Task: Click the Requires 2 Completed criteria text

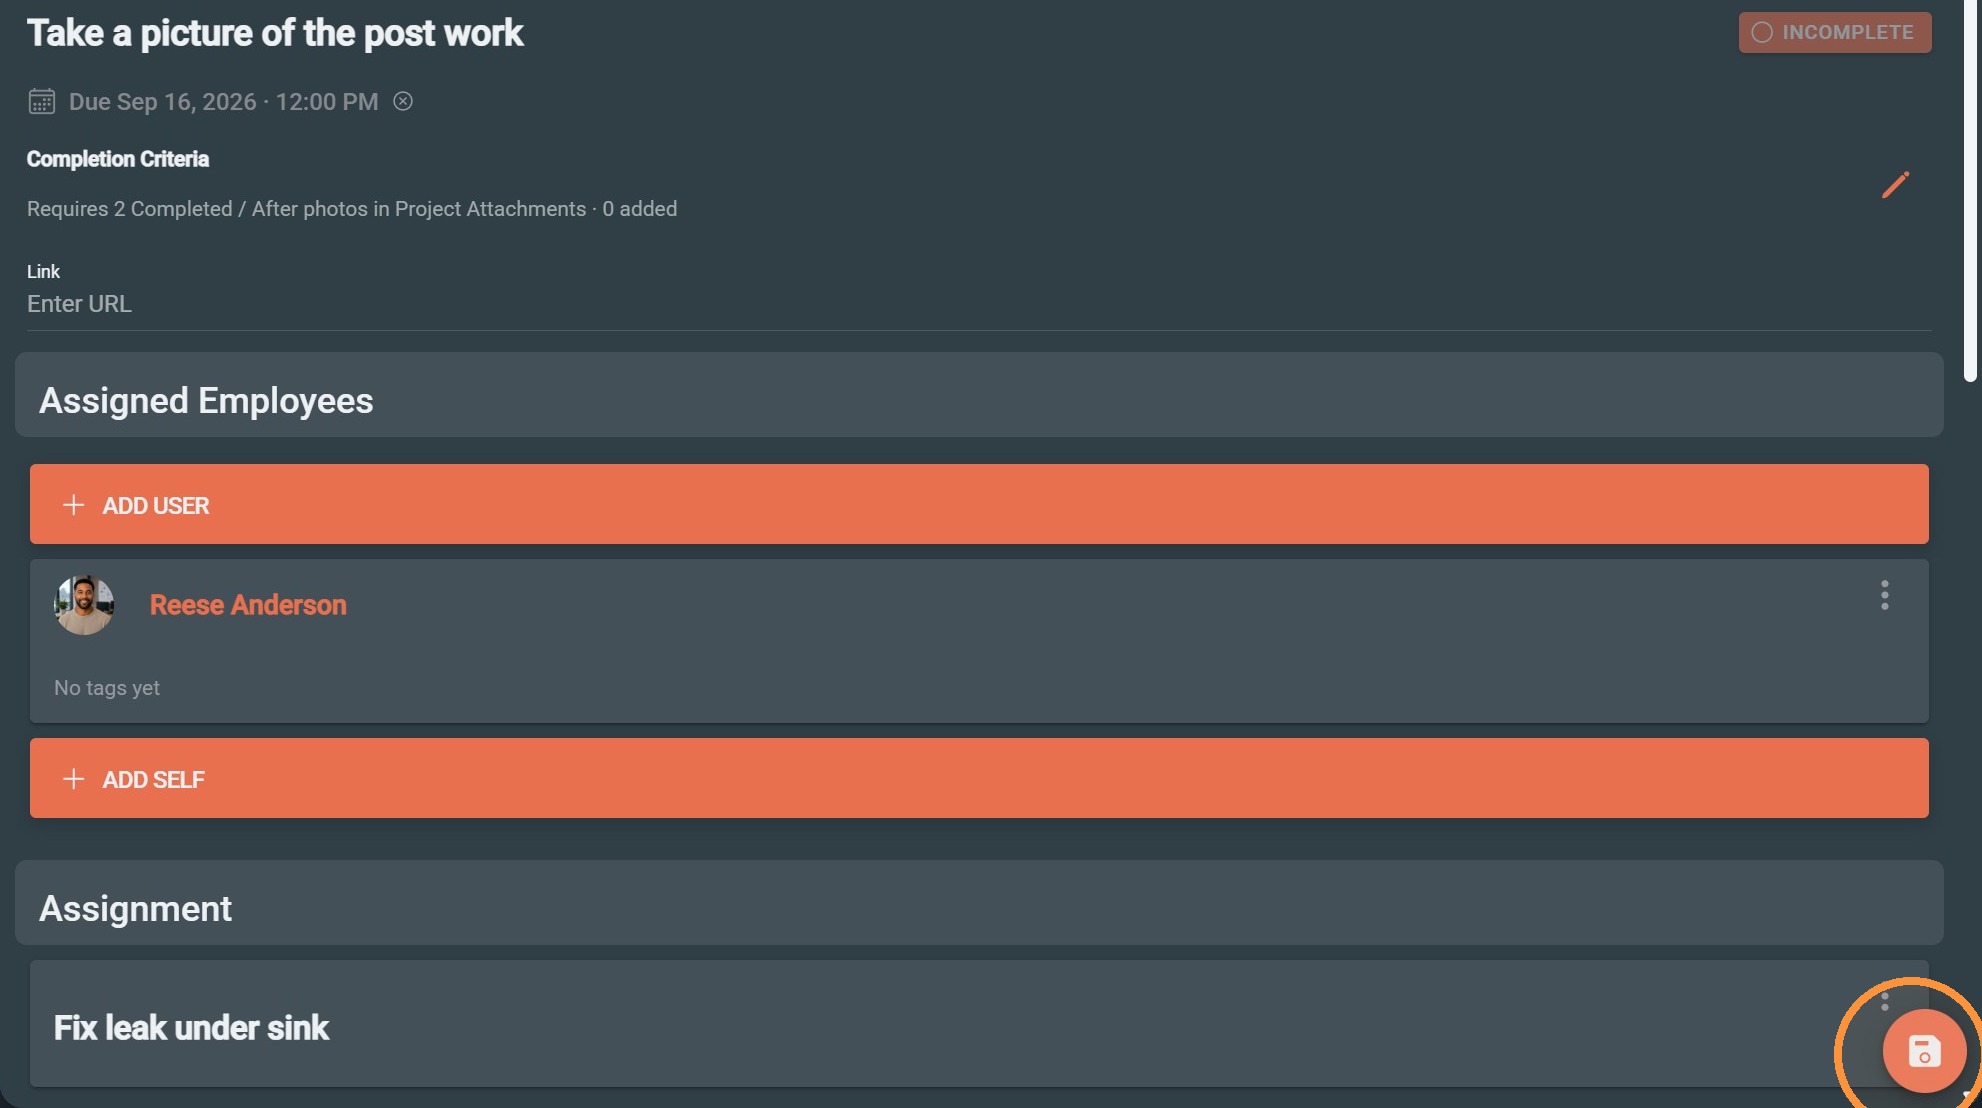Action: (x=352, y=209)
